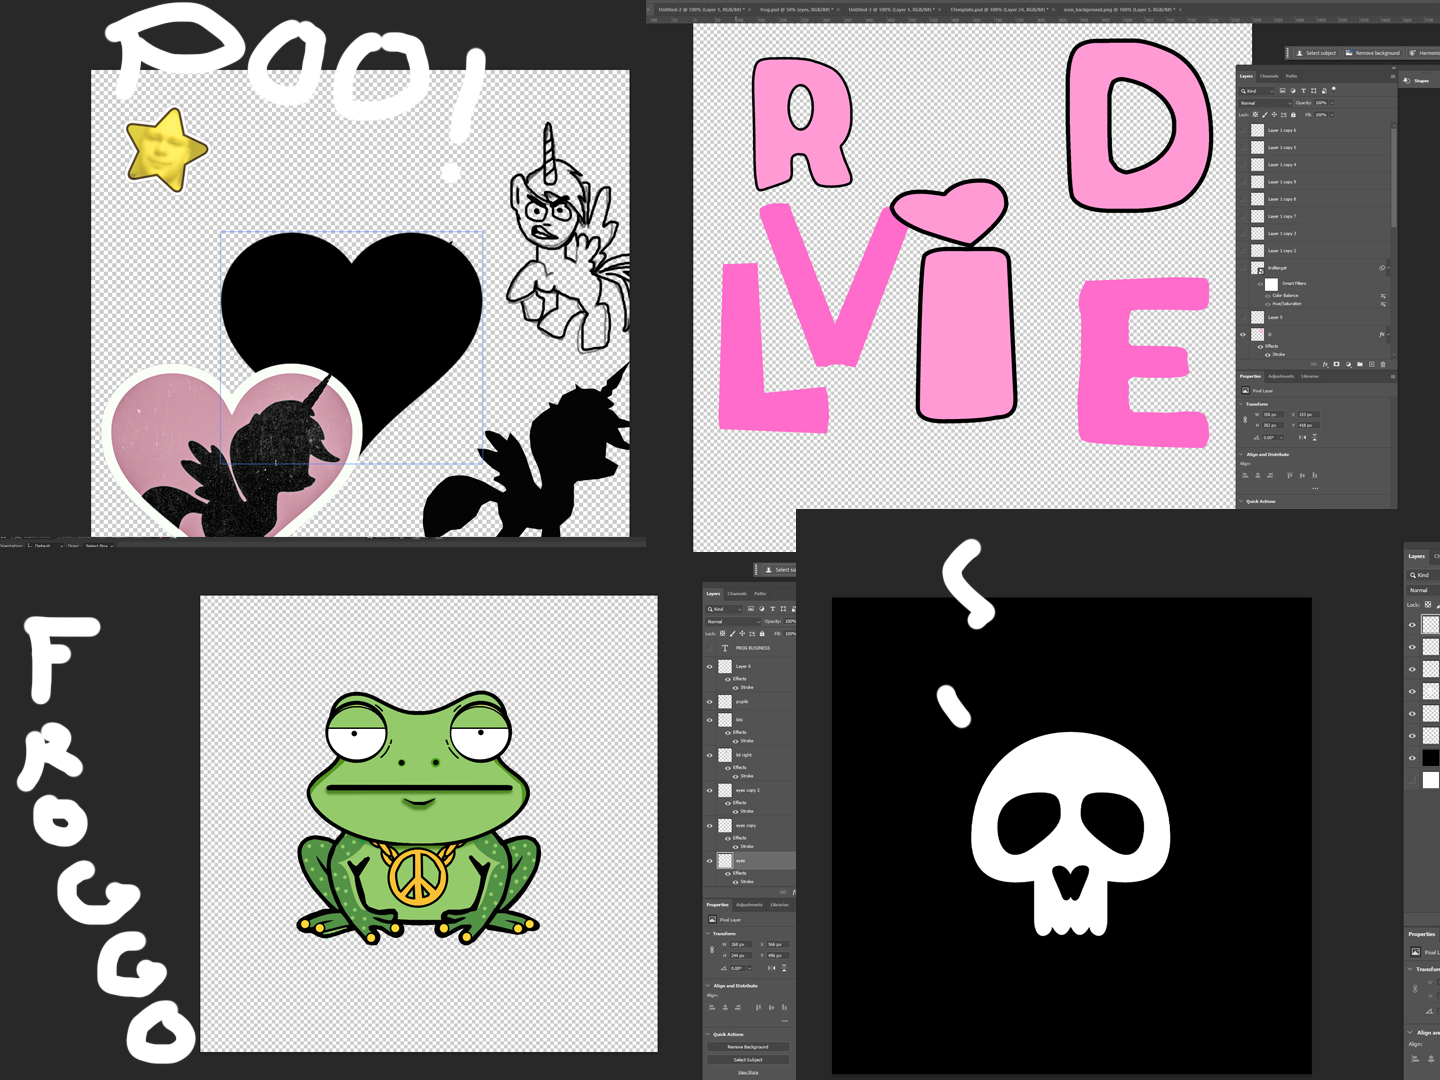This screenshot has height=1080, width=1440.
Task: Delete layer trash icon, pink letters Layers footer
Action: tap(1383, 364)
